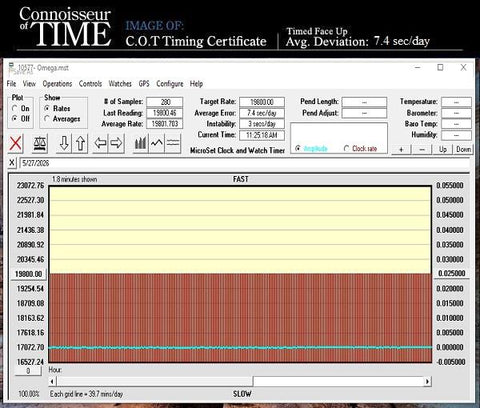Click the horizontal scrollbar thumb
Viewport: 480px width, 408px height.
click(155, 381)
